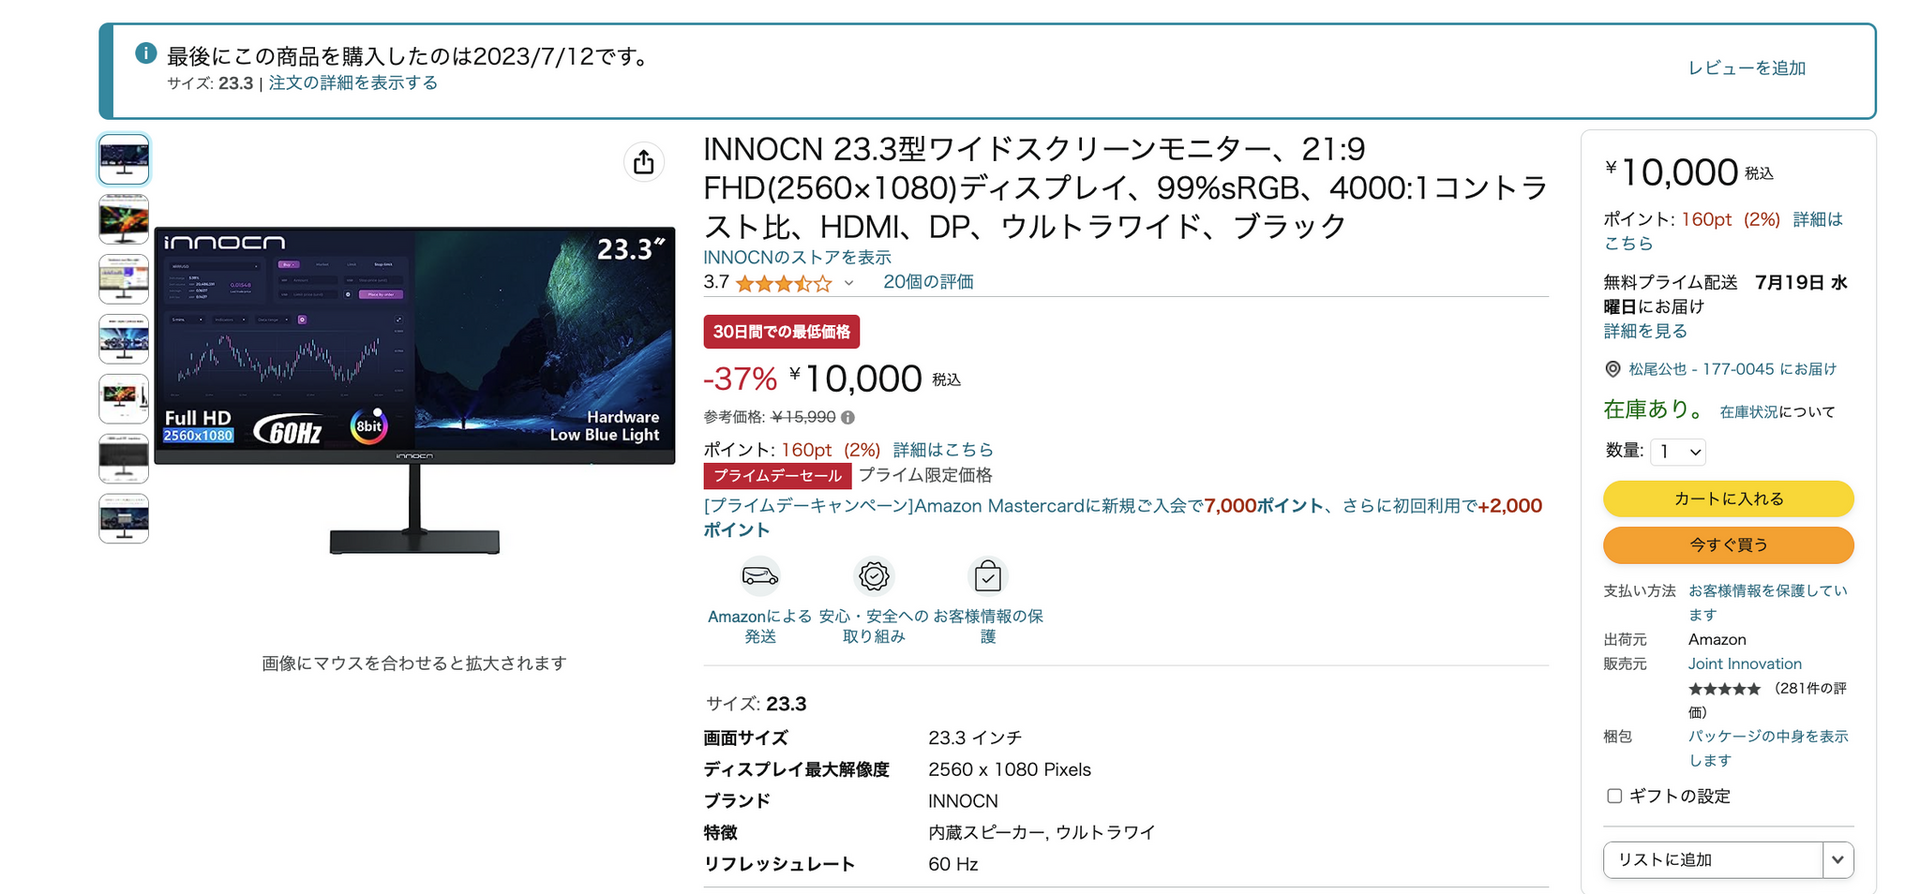Click カートに入れる button
The image size is (1920, 894).
point(1728,499)
